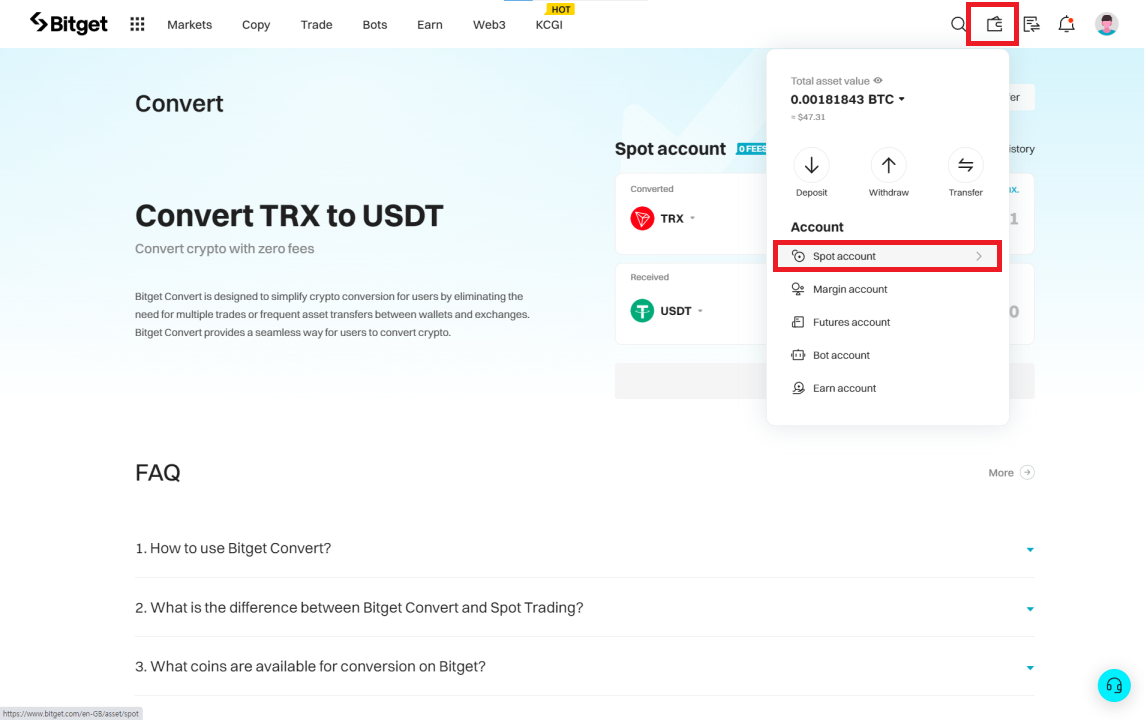Click the Convert crypto with zero fees subtitle
Viewport: 1144px width, 720px height.
(x=225, y=249)
